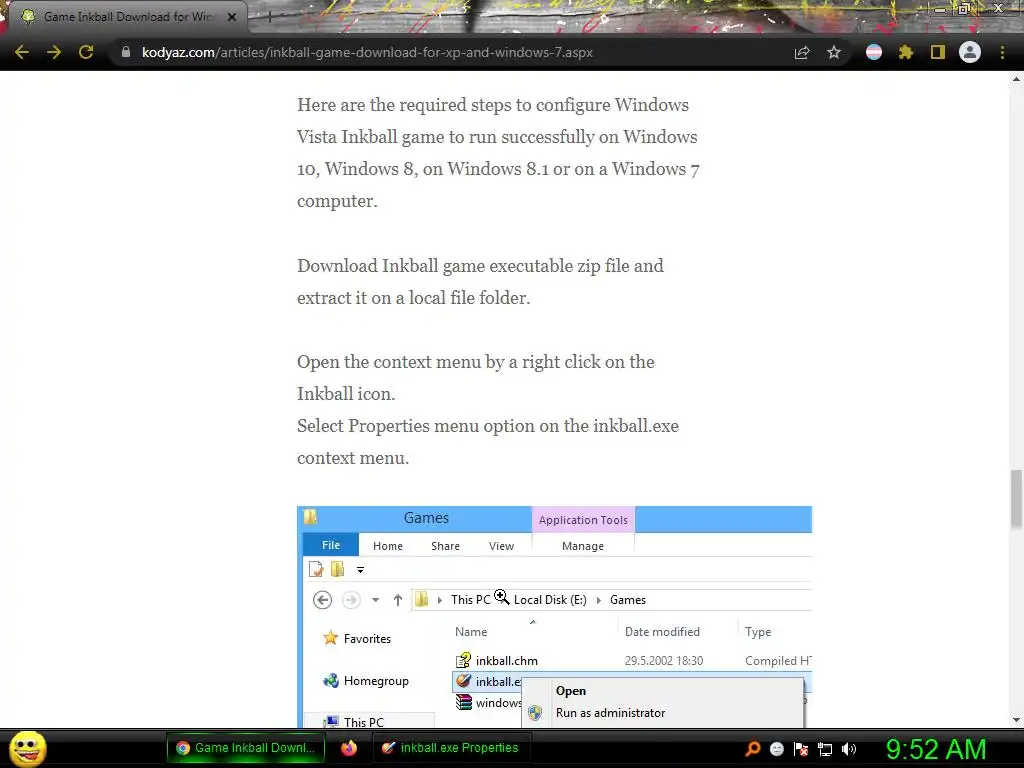Share this page icon
Image resolution: width=1024 pixels, height=768 pixels.
[802, 52]
